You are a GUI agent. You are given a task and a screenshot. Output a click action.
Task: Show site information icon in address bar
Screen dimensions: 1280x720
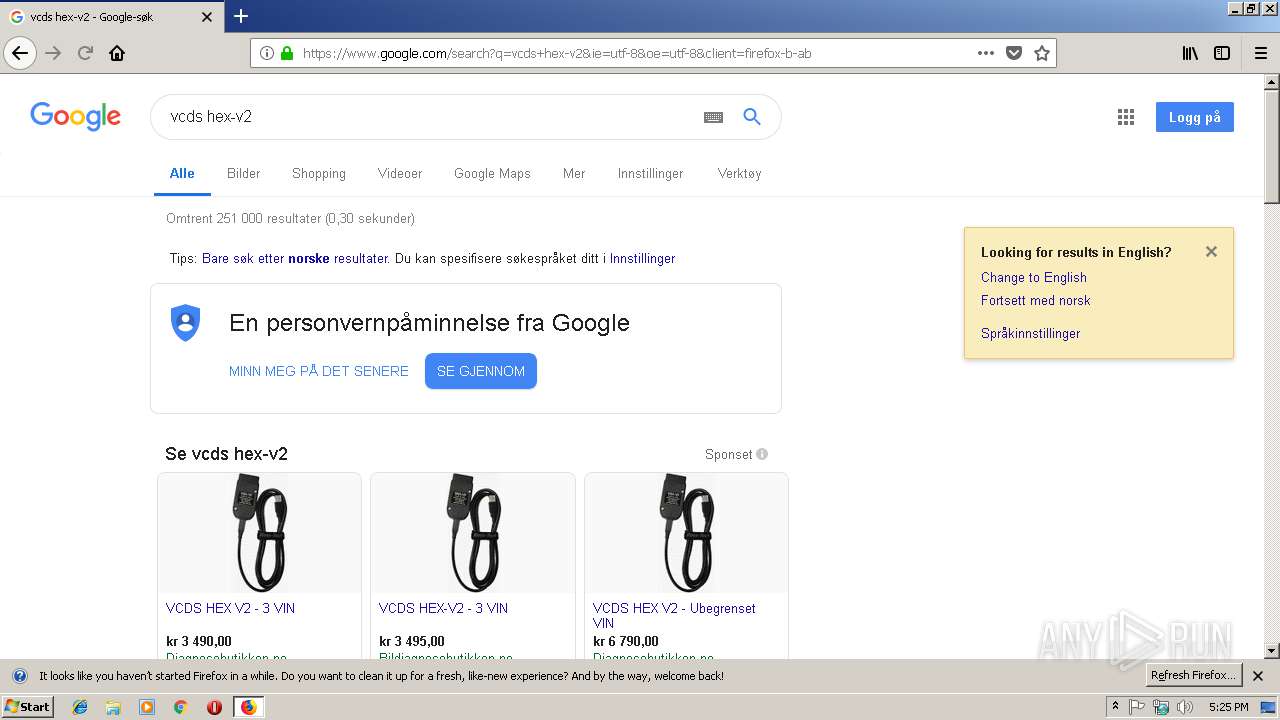266,53
